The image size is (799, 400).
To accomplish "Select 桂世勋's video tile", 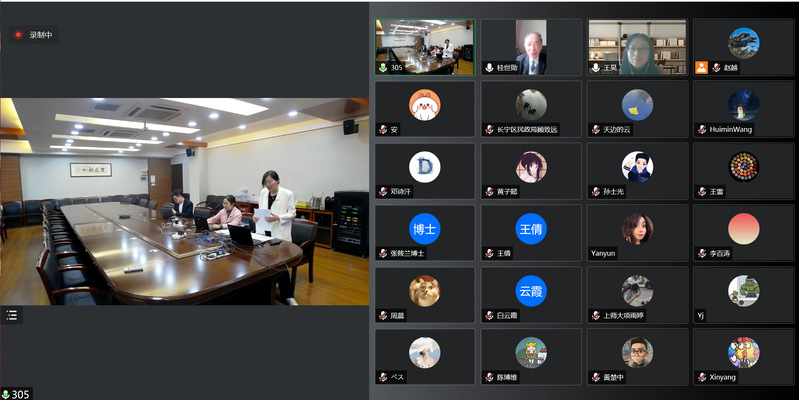I will coord(531,47).
